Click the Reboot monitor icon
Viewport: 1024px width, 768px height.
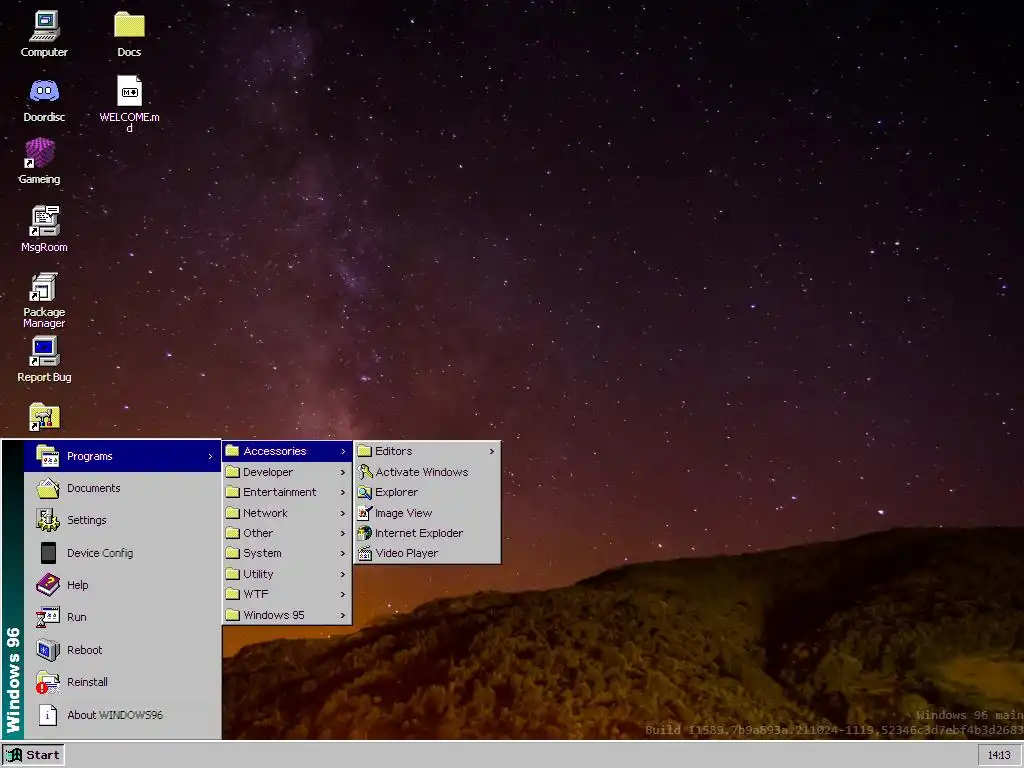point(48,650)
